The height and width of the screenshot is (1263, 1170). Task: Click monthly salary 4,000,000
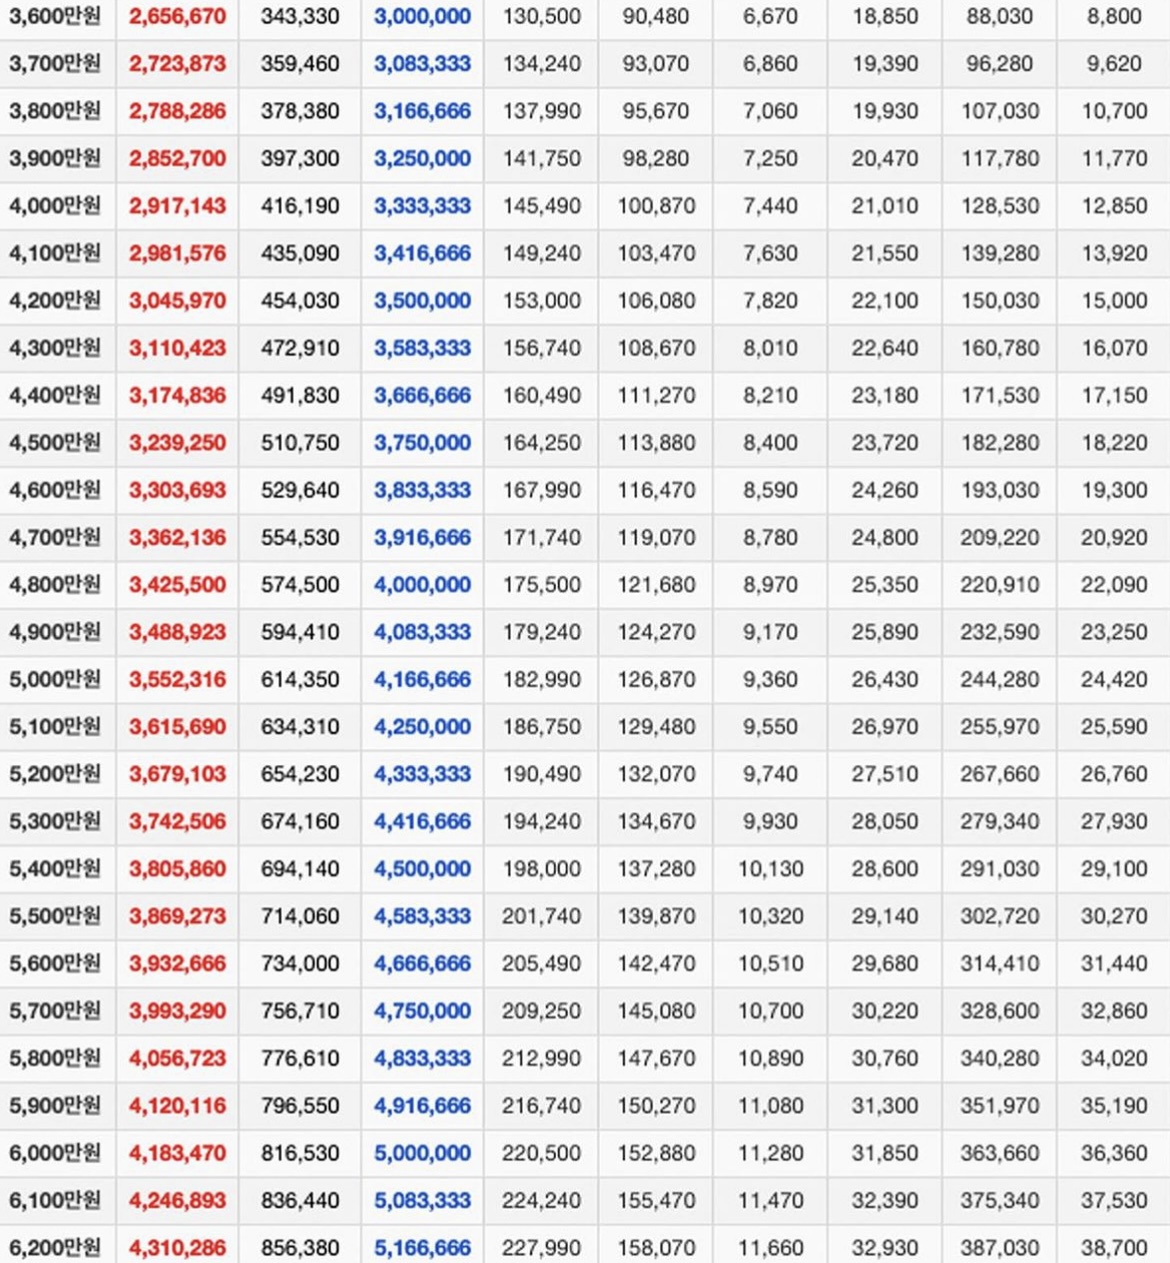point(422,585)
